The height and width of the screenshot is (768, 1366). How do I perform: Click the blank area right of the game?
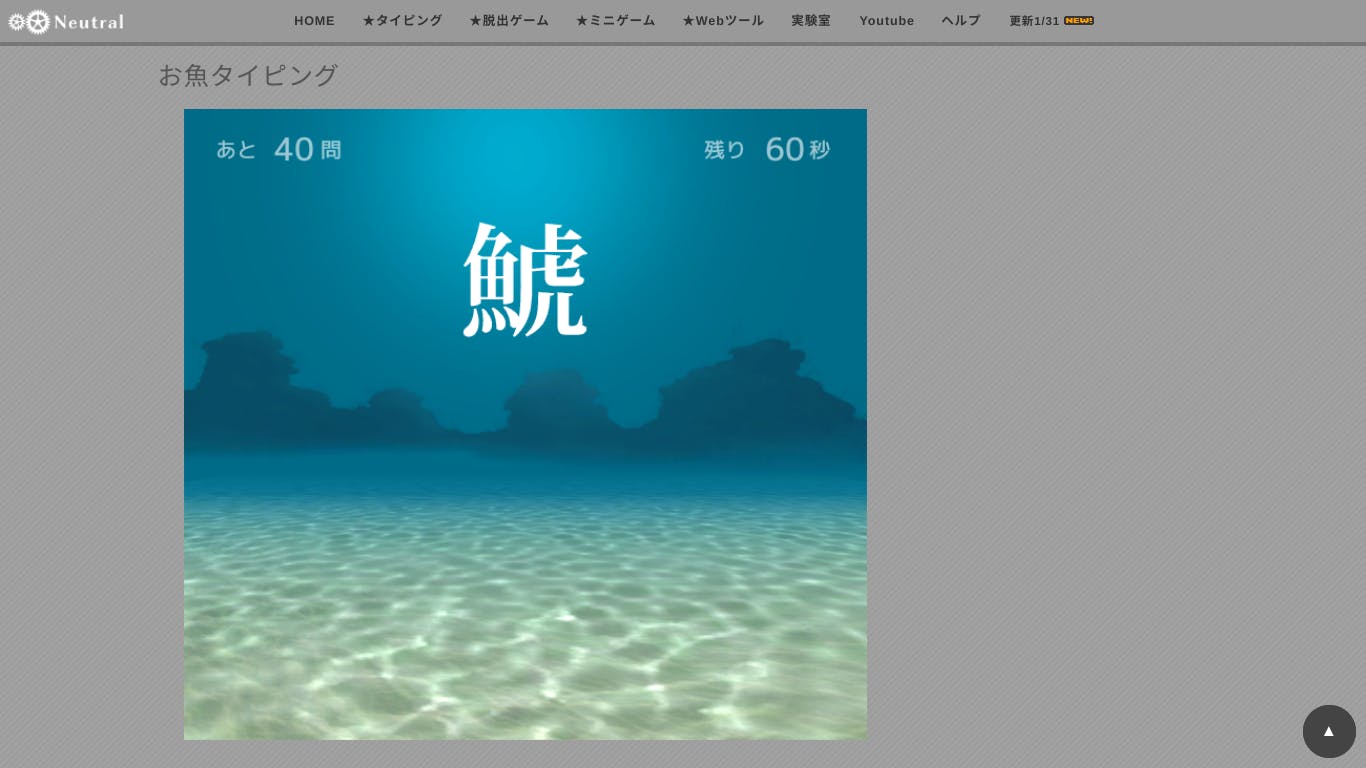pos(1100,400)
